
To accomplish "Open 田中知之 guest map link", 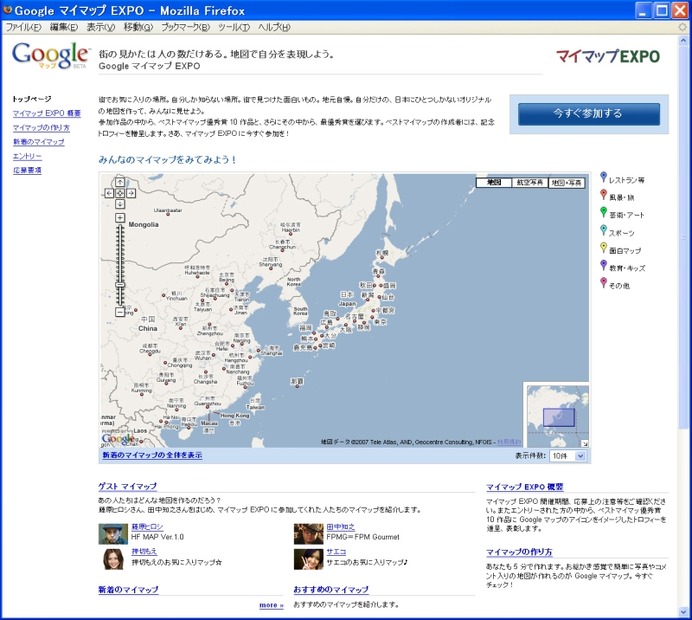I will 341,527.
